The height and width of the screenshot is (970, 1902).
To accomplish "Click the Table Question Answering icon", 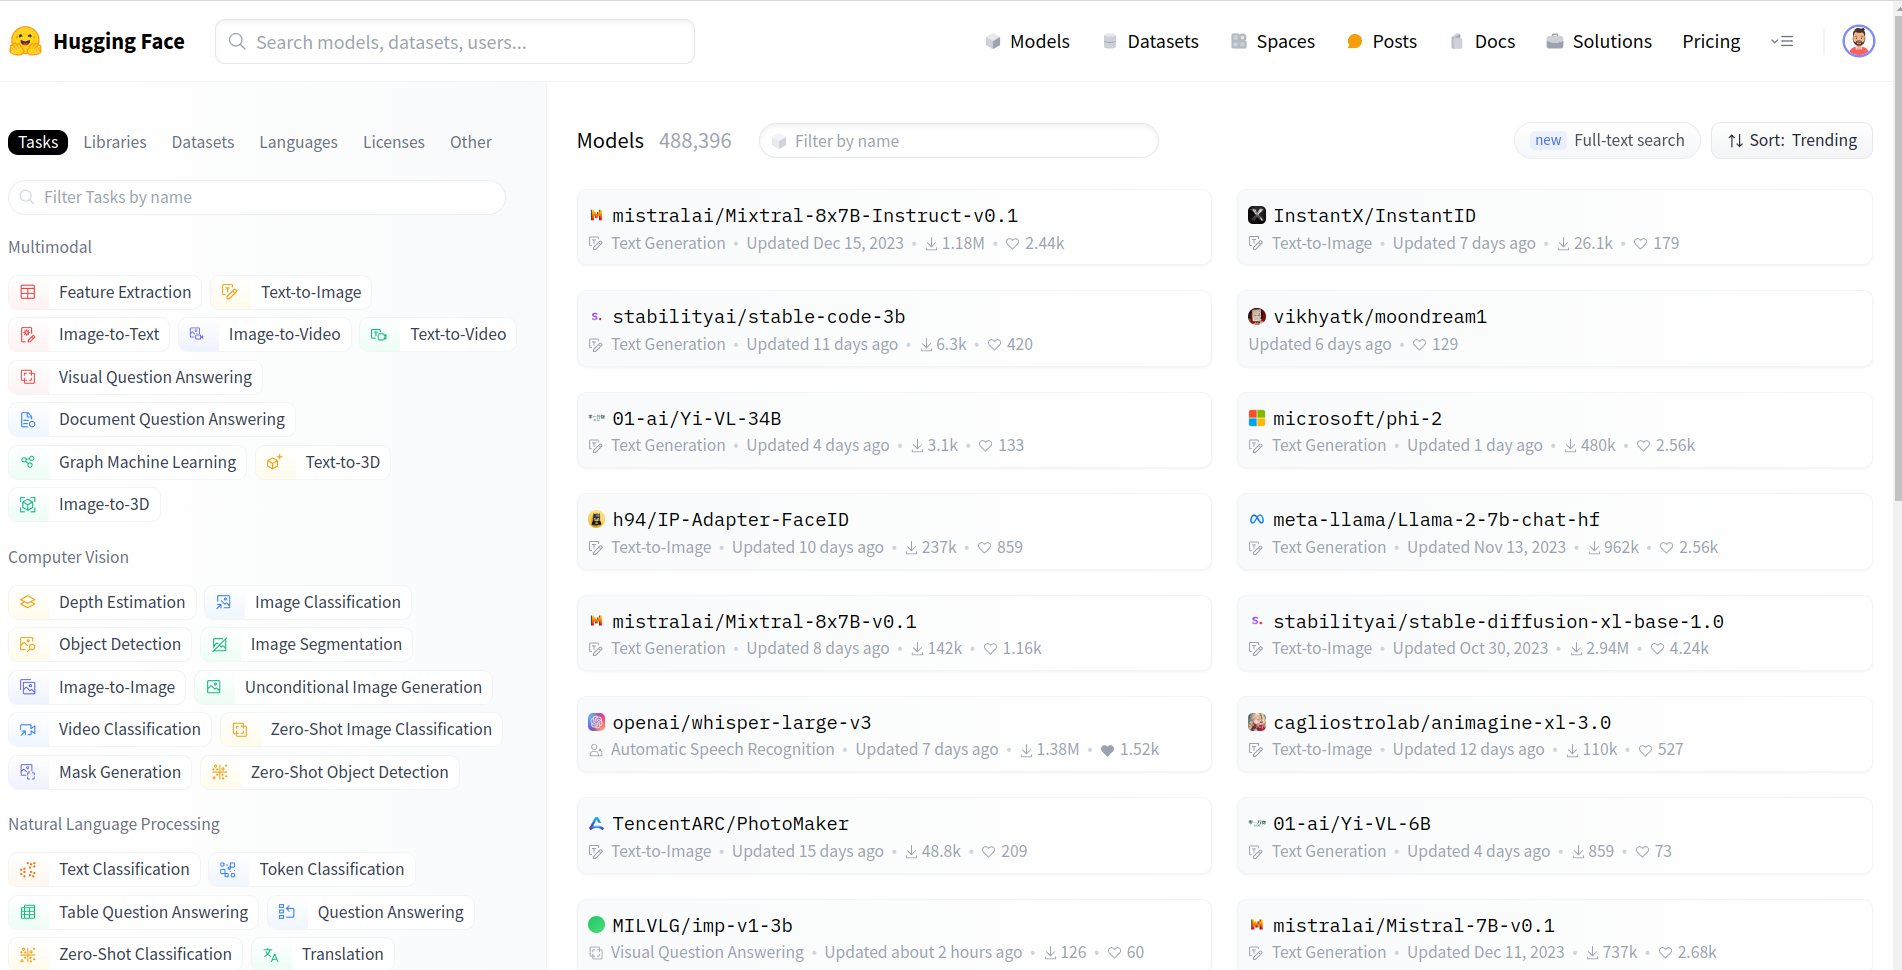I will pyautogui.click(x=28, y=912).
